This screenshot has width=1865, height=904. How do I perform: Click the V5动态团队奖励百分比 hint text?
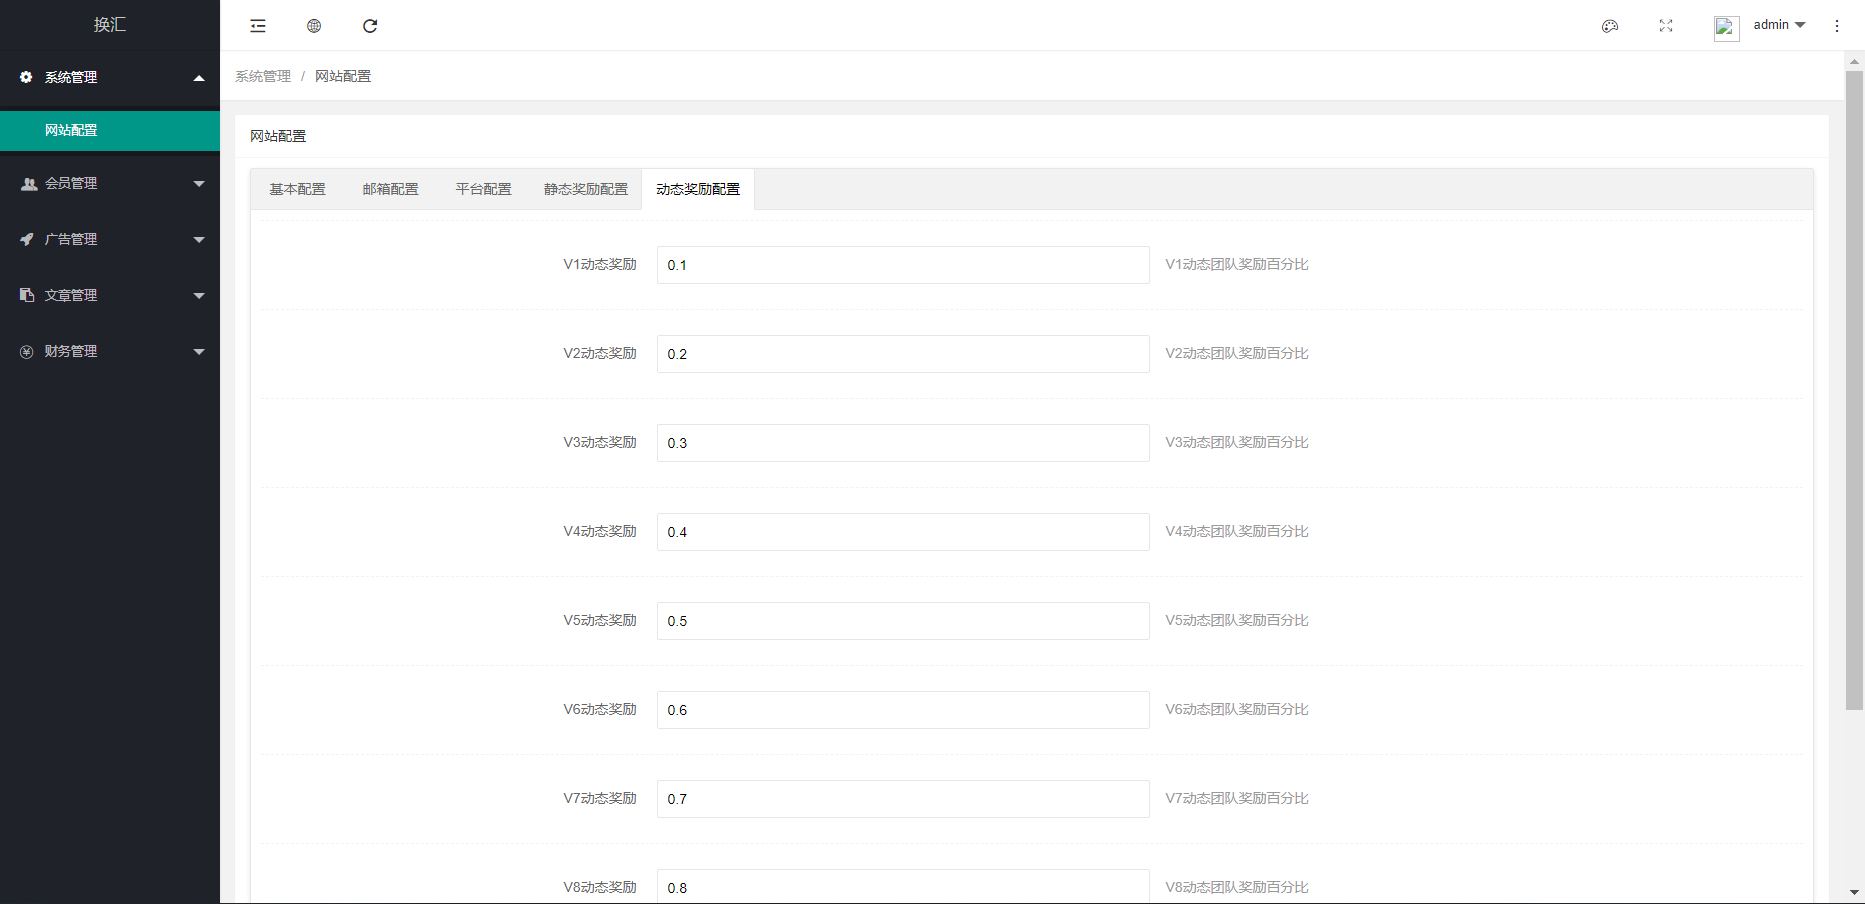coord(1237,621)
